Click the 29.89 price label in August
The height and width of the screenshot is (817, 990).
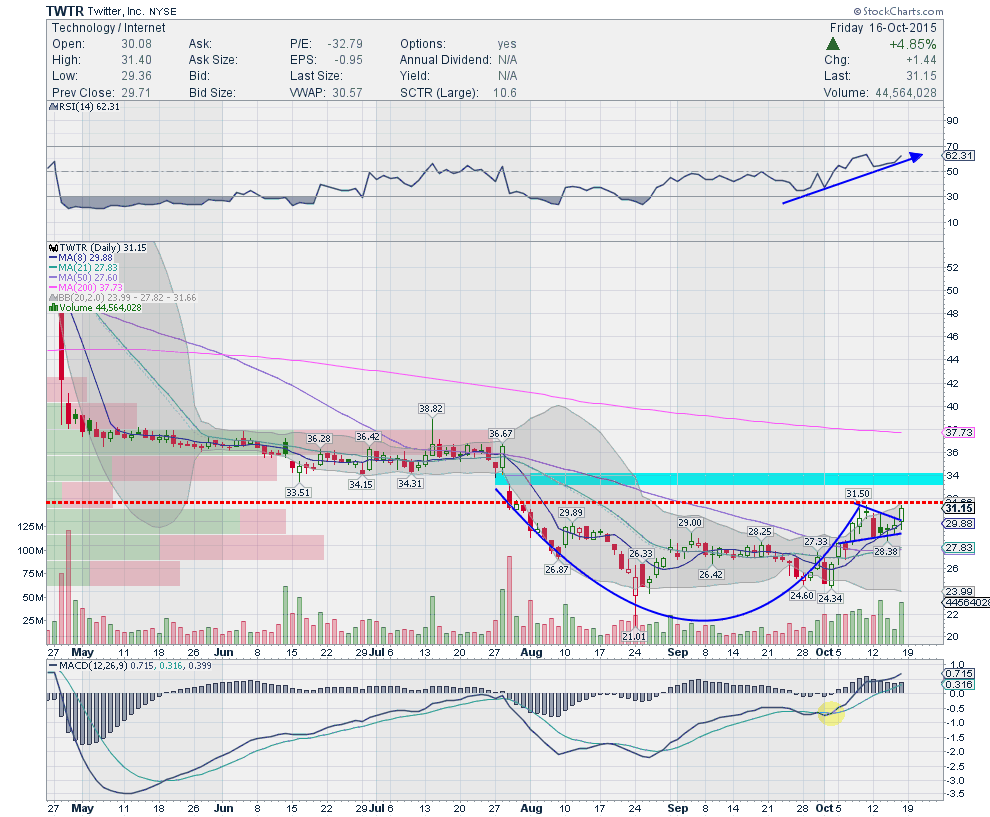tap(571, 513)
